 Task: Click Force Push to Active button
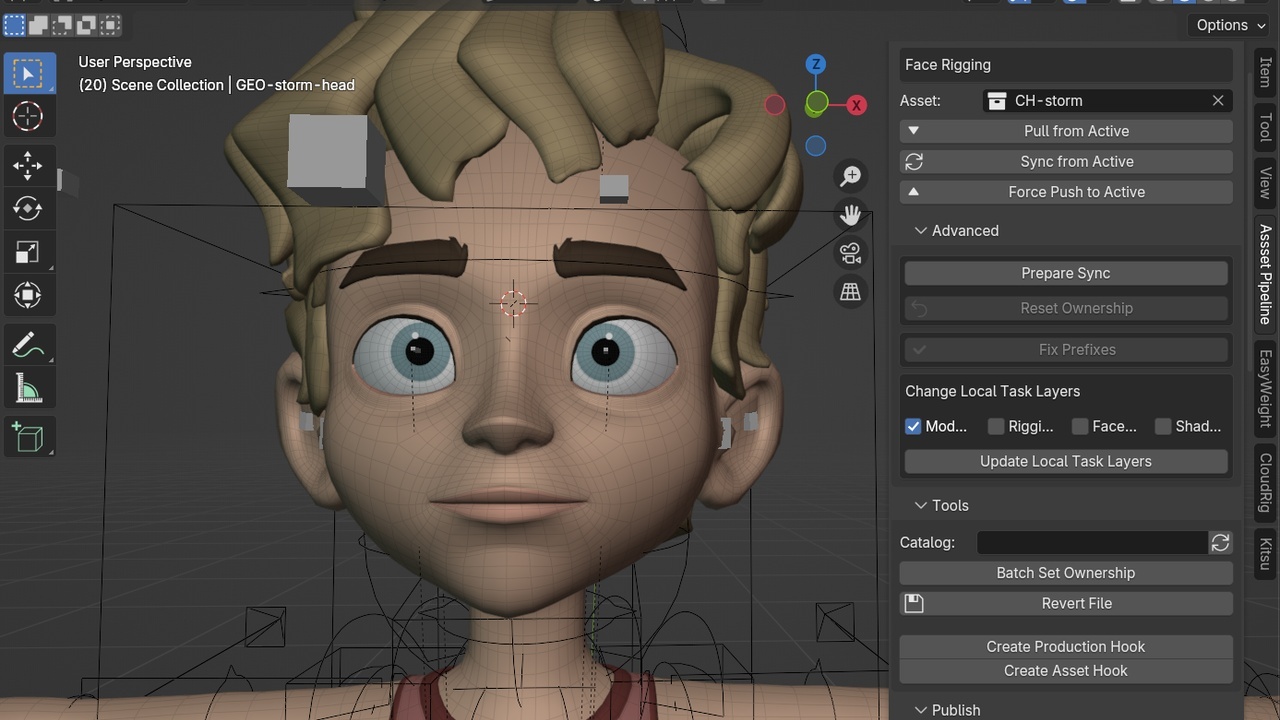[1066, 192]
